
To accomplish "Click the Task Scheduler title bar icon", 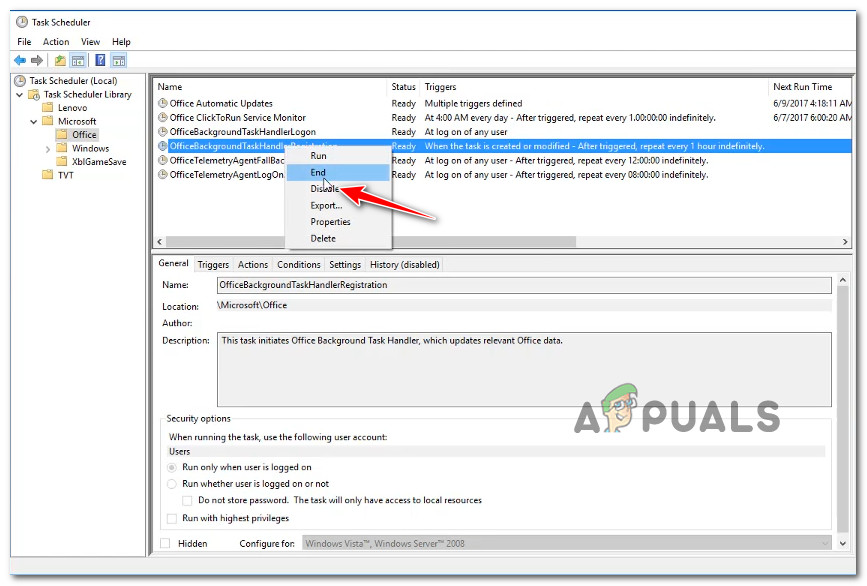I will coord(22,22).
